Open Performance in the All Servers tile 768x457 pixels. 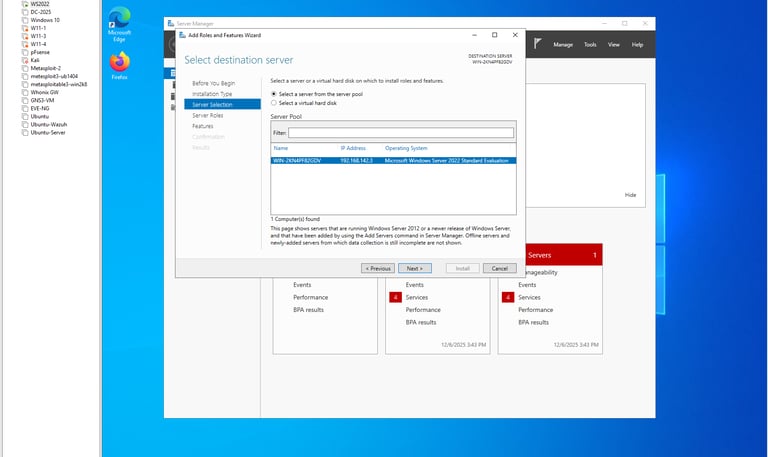point(535,310)
